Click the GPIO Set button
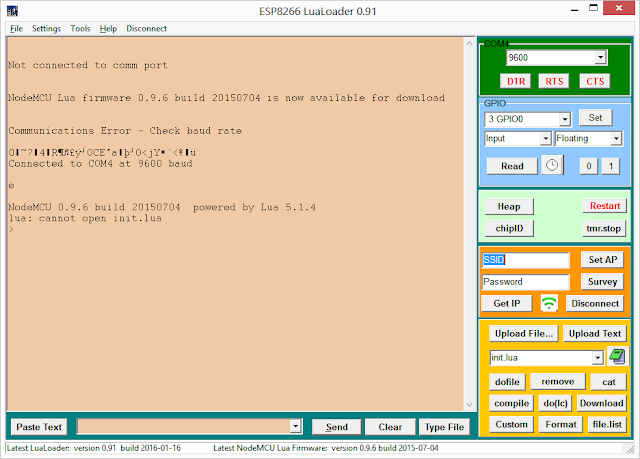 click(x=595, y=118)
